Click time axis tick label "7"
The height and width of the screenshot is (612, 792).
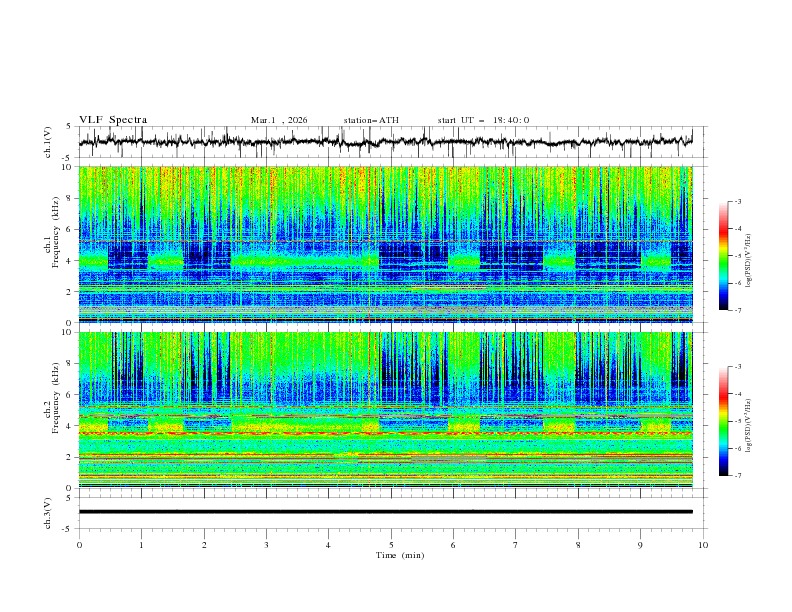[x=516, y=545]
